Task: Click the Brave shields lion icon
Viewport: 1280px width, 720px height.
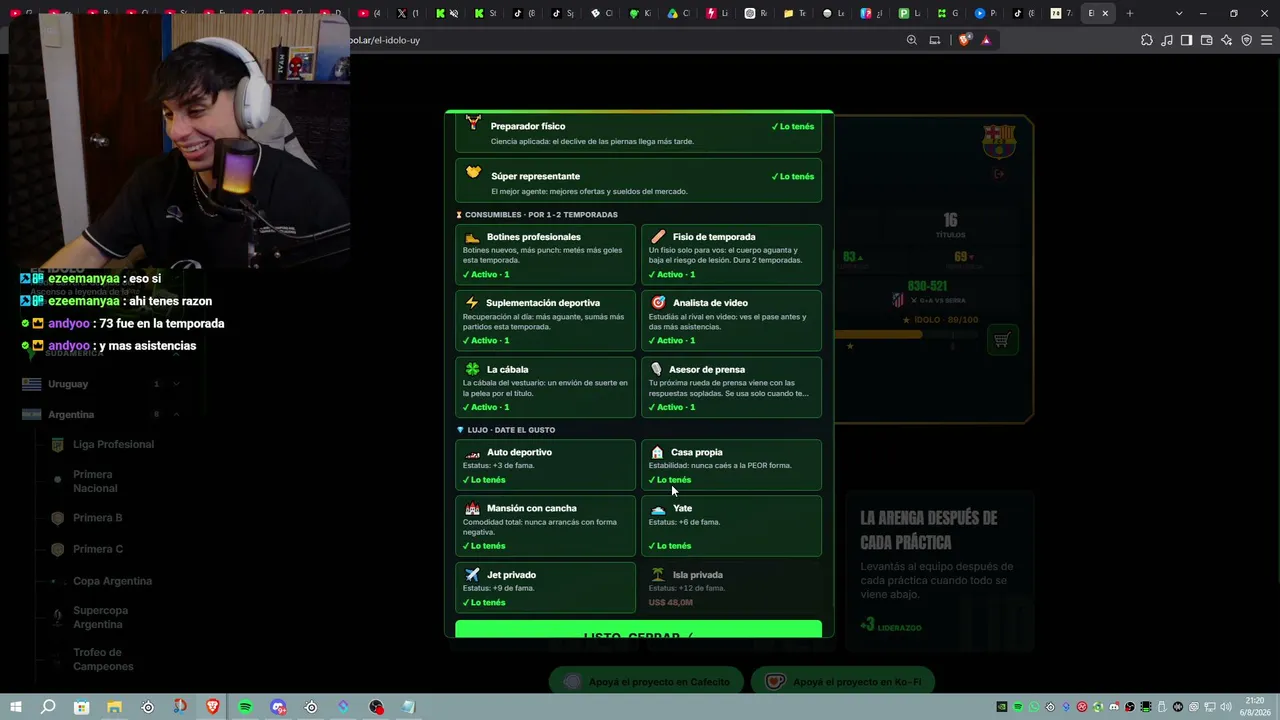Action: (964, 40)
